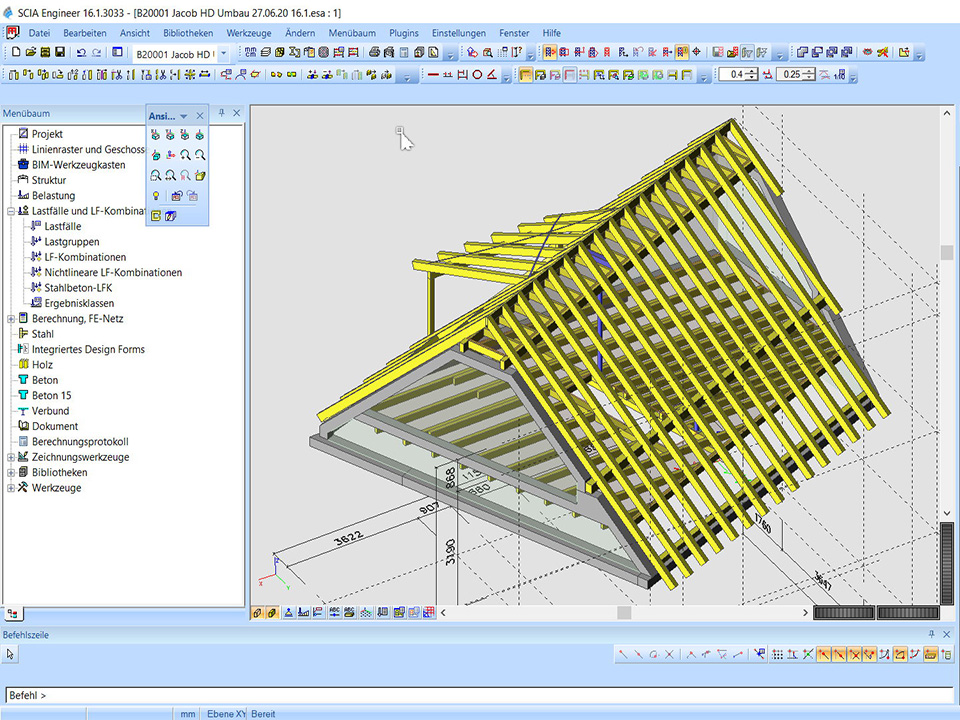Click the Open file folder icon

click(x=31, y=52)
